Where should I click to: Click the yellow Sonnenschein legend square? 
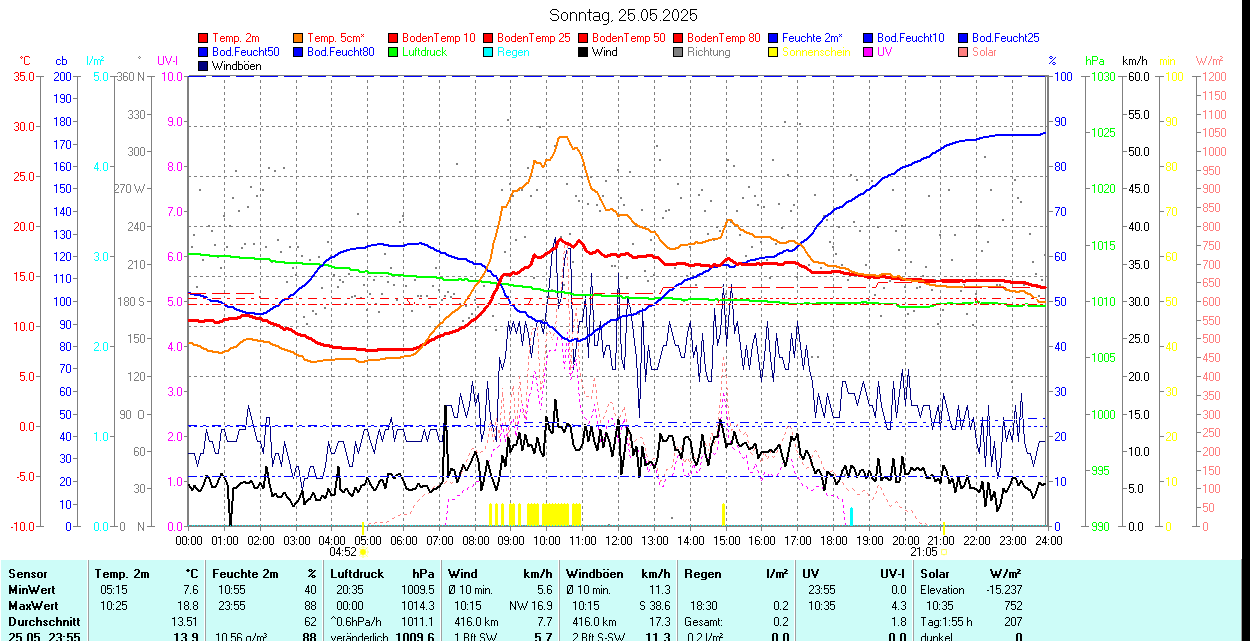(x=774, y=52)
